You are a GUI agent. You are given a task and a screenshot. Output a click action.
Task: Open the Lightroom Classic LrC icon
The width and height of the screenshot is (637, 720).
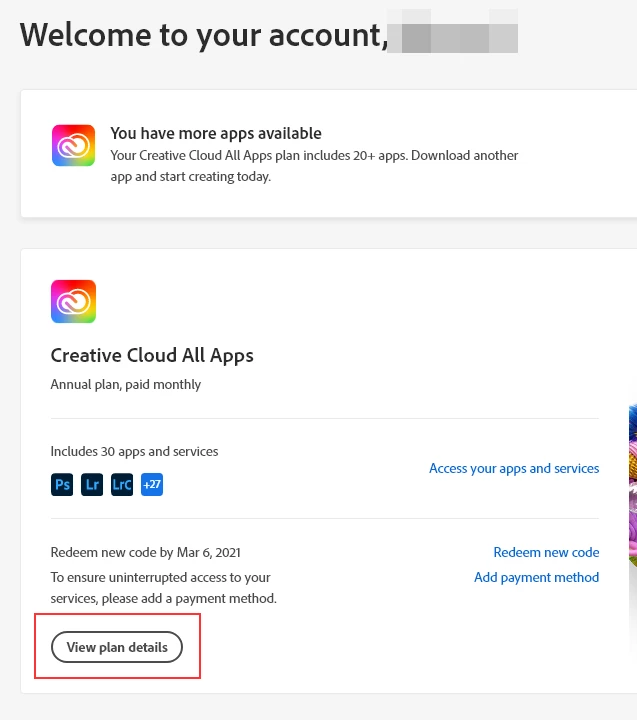pos(122,484)
